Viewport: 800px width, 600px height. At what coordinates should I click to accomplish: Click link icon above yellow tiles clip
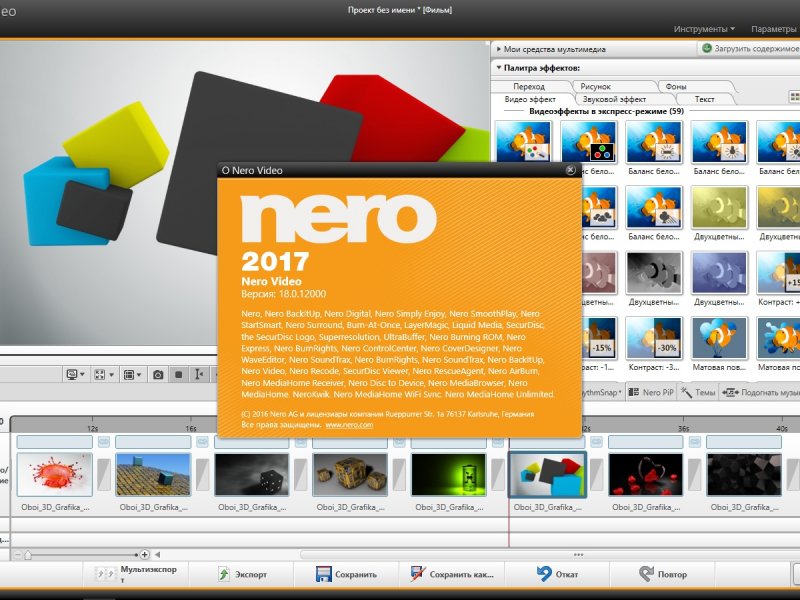click(x=202, y=441)
